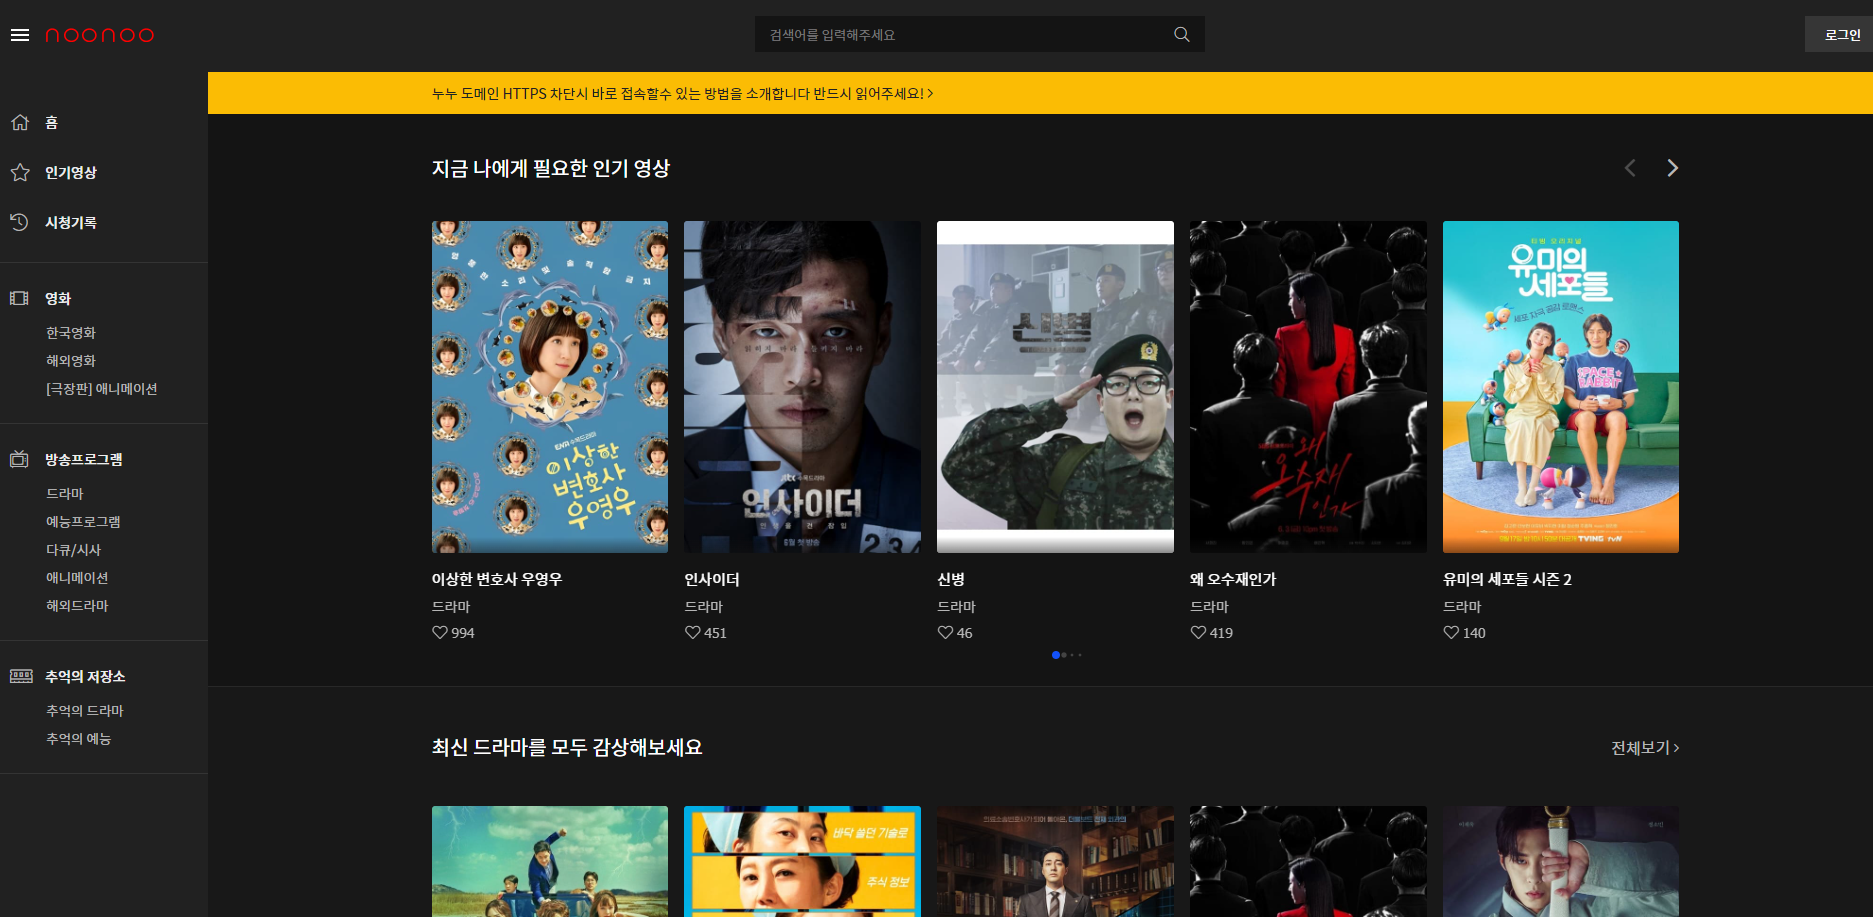Open first poster in latest dramas row
1873x917 pixels.
550,861
